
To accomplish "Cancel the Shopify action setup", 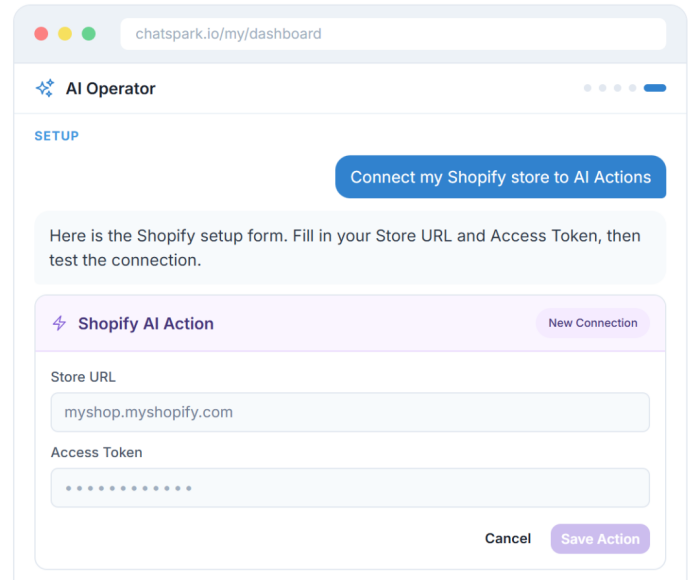I will (x=508, y=538).
